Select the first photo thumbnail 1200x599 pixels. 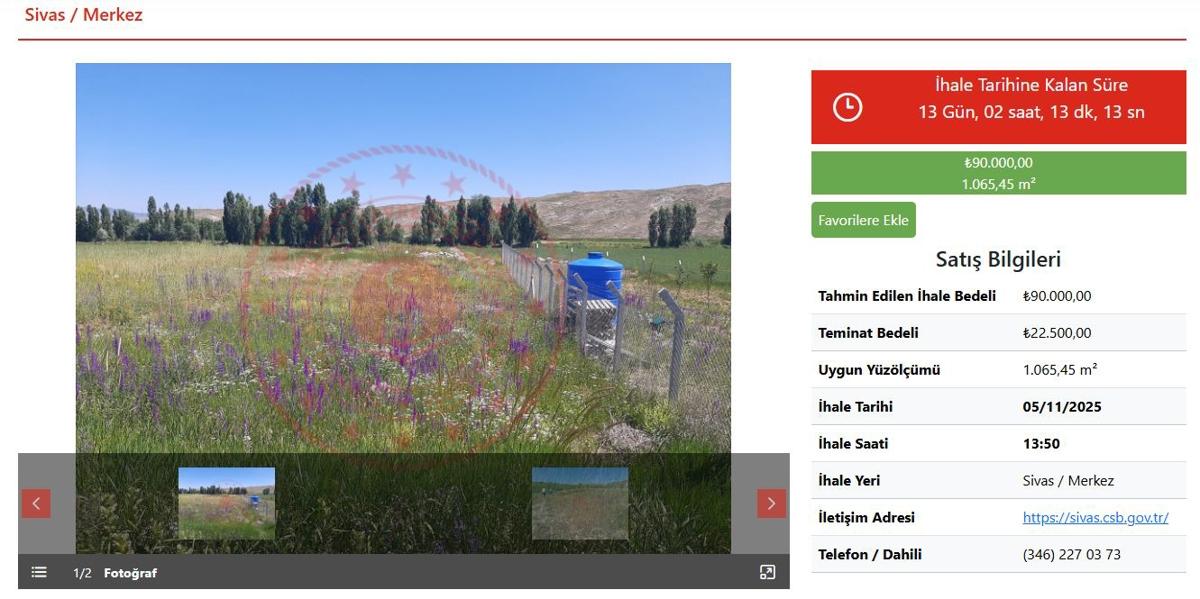(226, 503)
